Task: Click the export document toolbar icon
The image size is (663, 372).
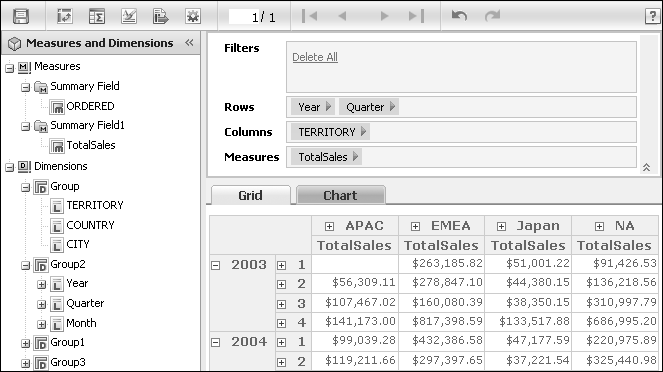Action: tap(161, 16)
